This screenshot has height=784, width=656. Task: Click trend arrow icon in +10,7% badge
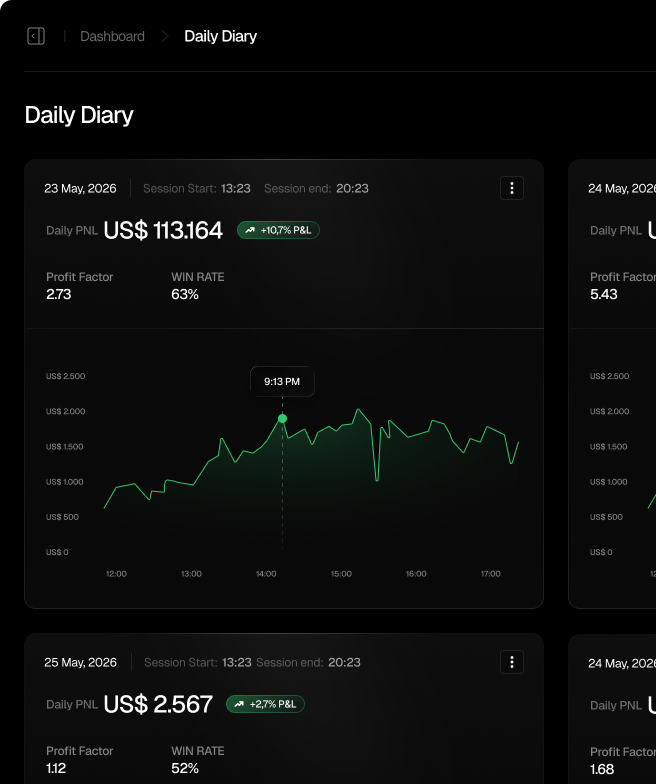(x=249, y=230)
